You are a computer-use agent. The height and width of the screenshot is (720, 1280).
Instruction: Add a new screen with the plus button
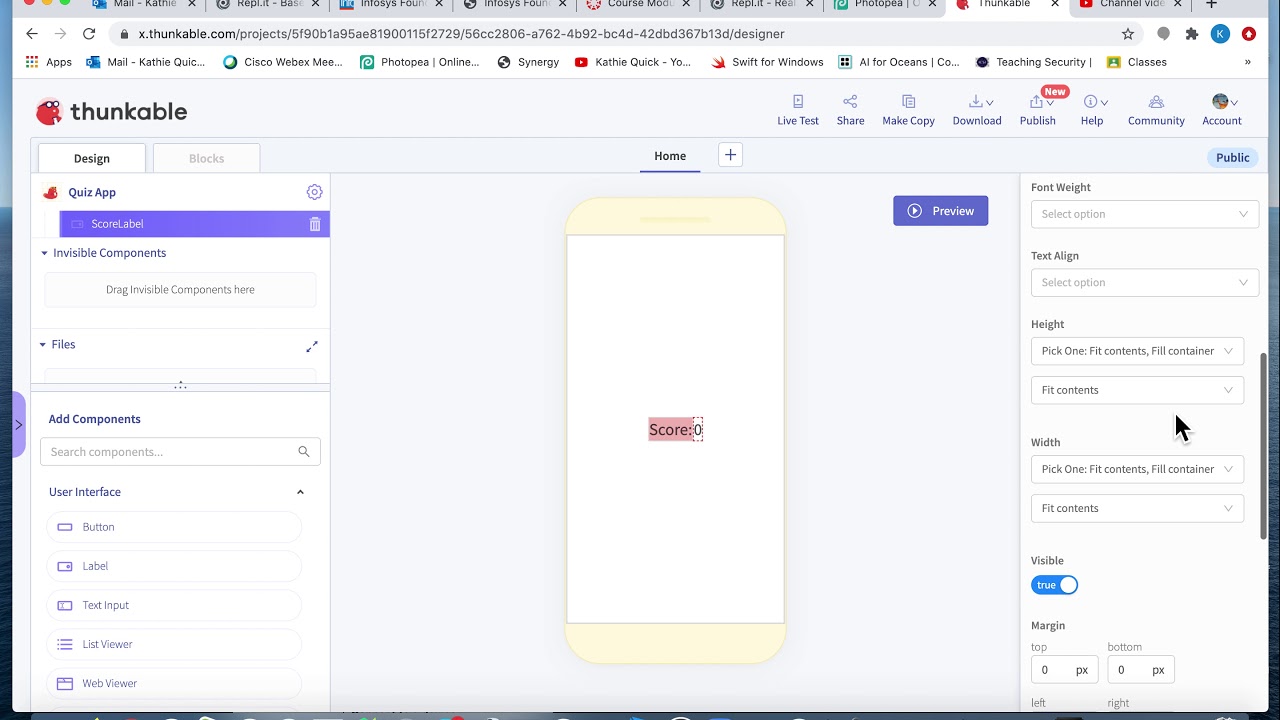click(x=730, y=155)
